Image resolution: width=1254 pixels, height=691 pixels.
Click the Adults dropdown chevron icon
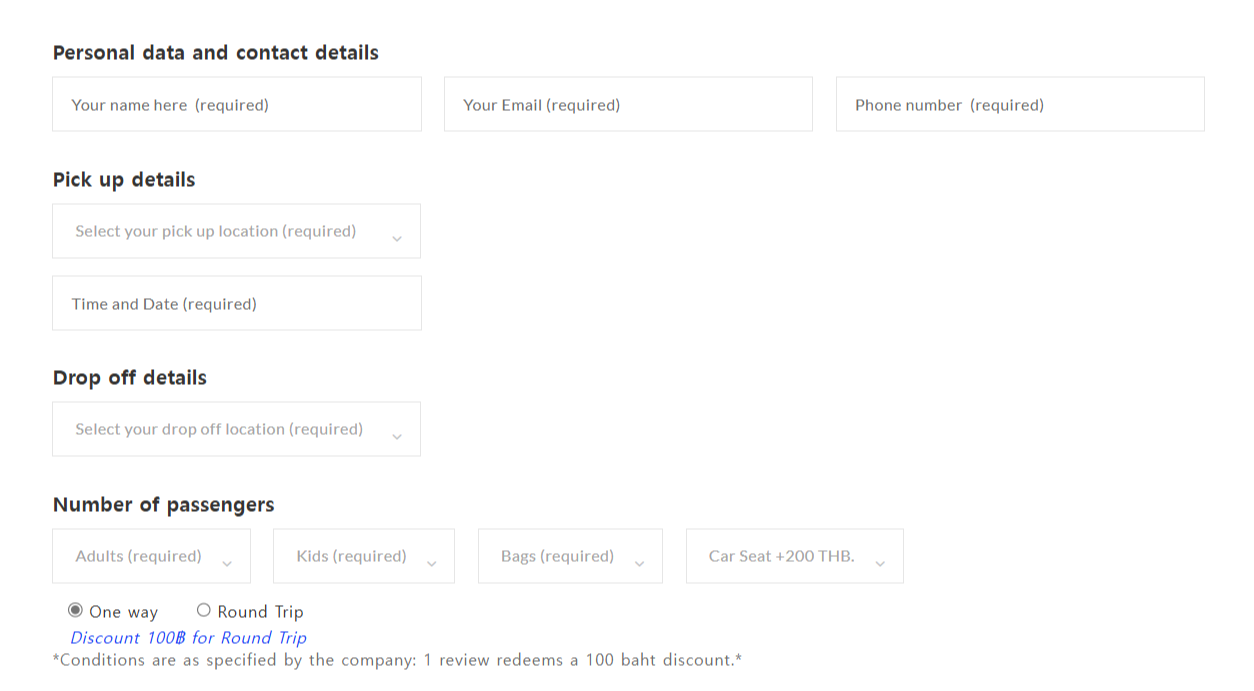(227, 564)
